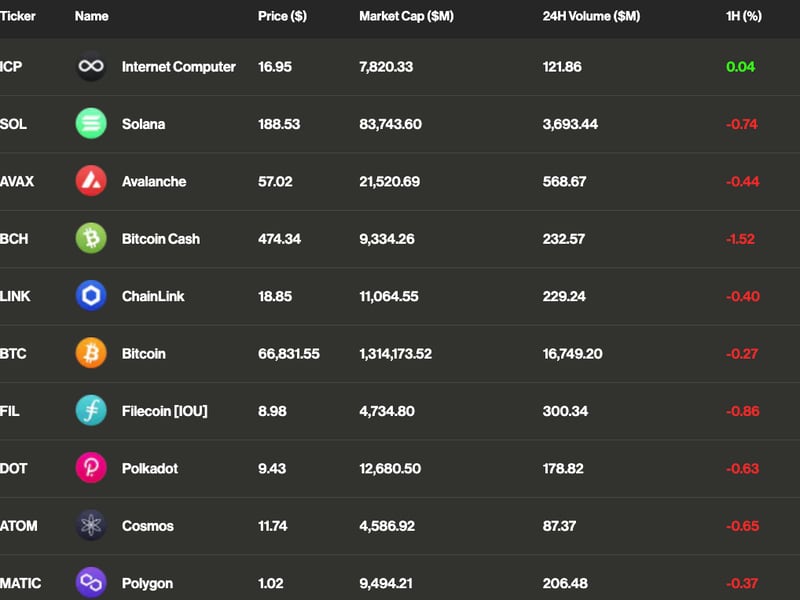Click the Internet Computer infinity logo icon
This screenshot has height=600, width=800.
pos(92,66)
